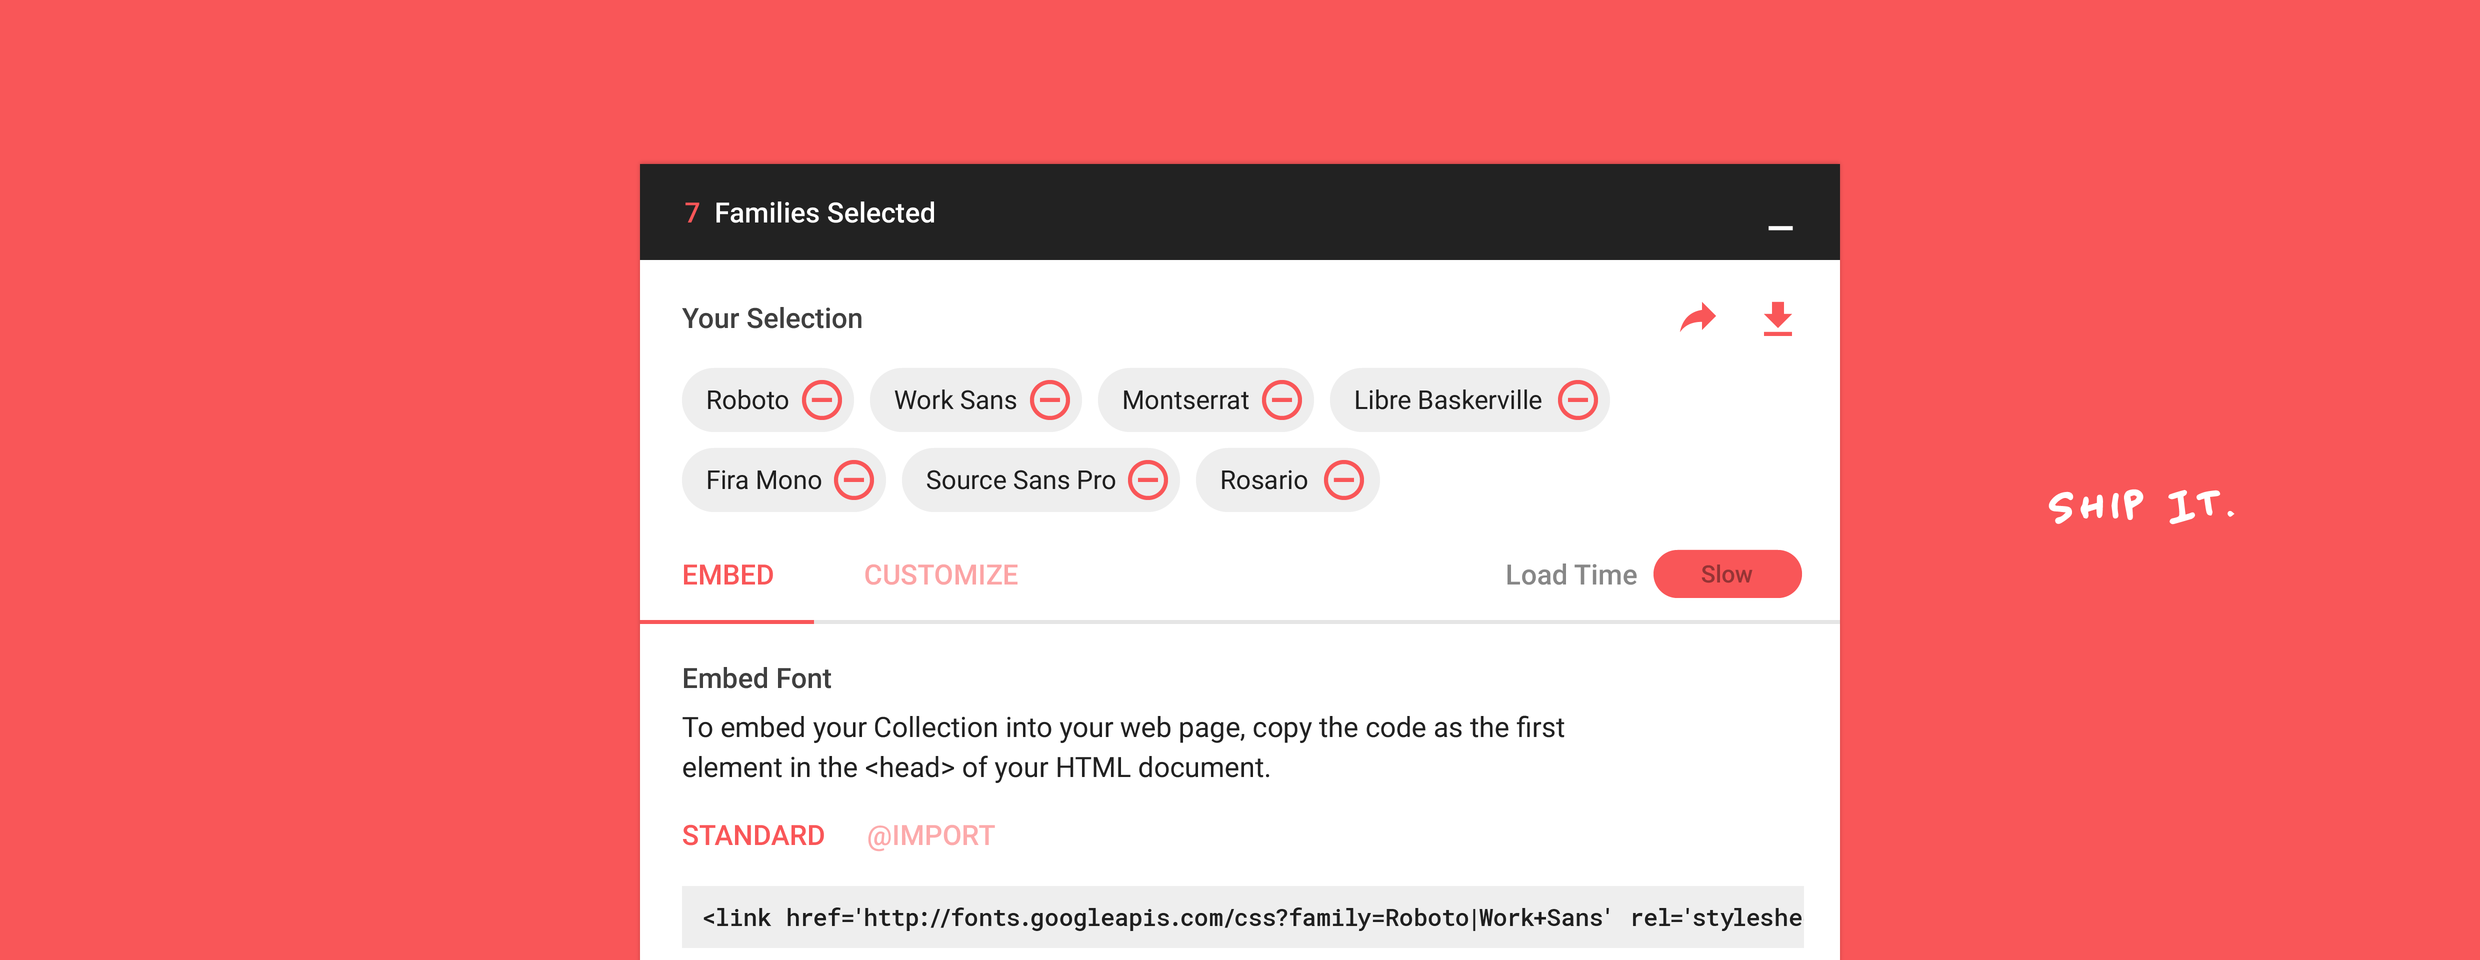Download the selected font families

click(1778, 319)
